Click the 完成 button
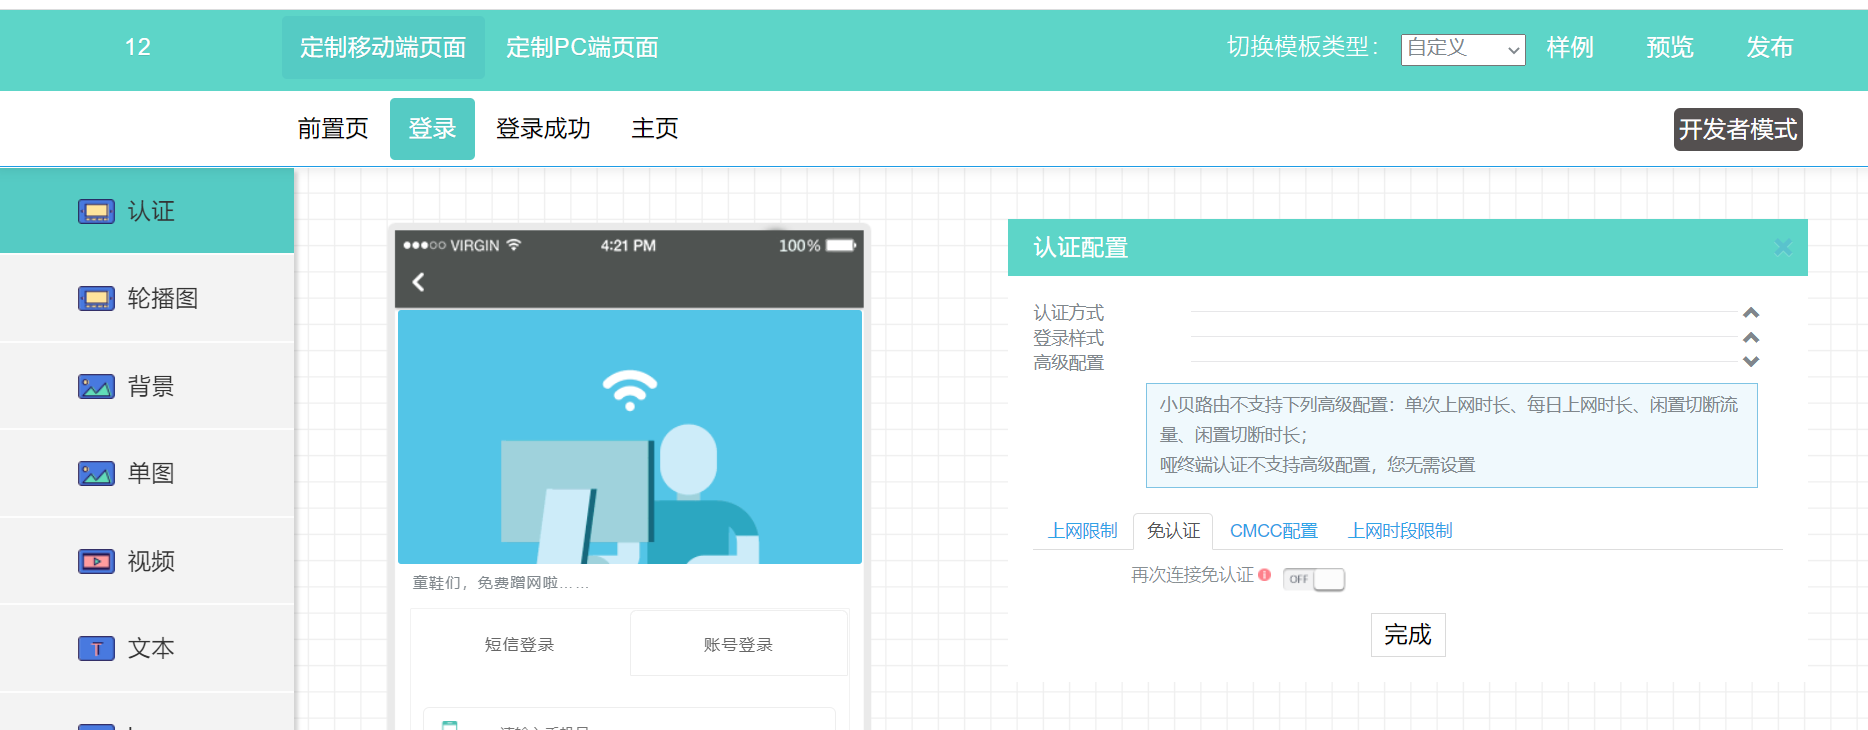 [x=1408, y=635]
